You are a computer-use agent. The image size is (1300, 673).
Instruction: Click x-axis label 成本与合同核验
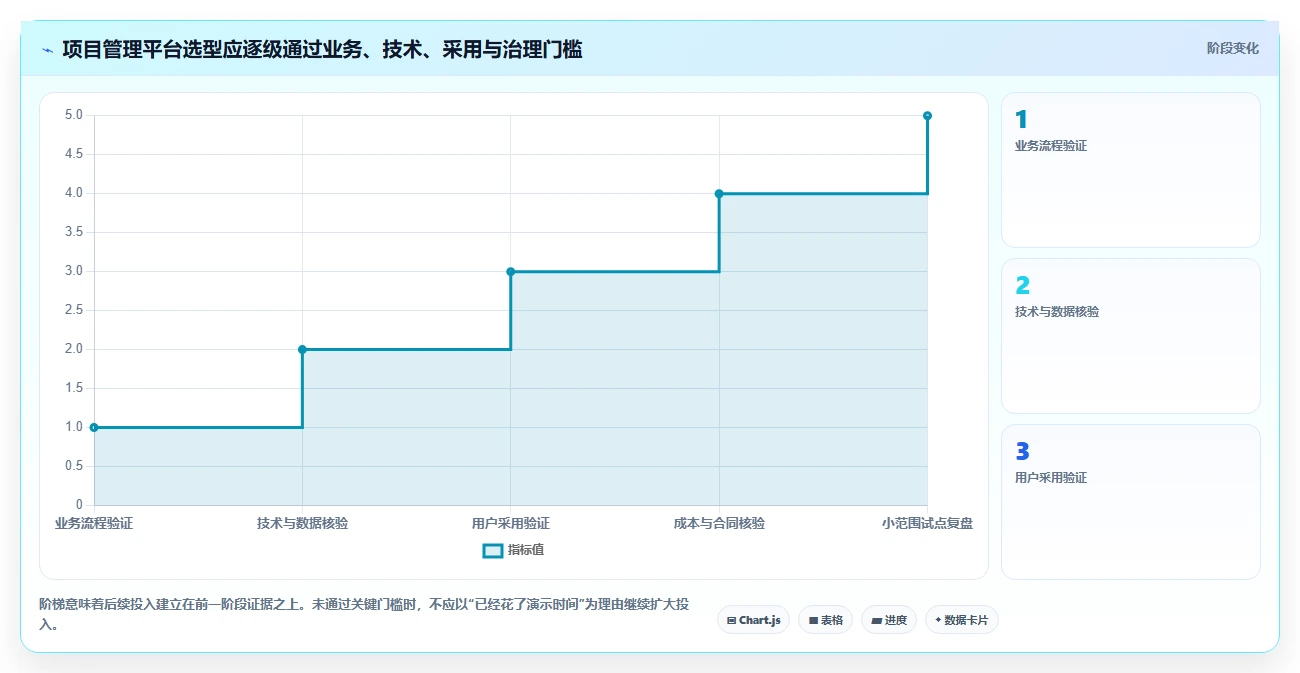tap(719, 523)
